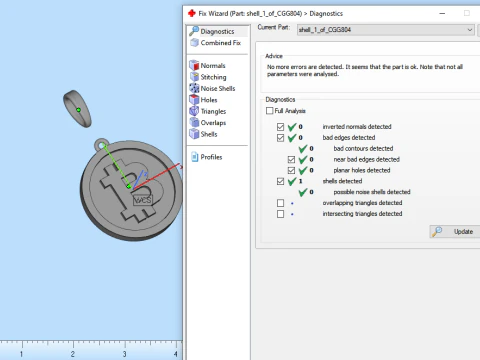Click the WCS label on the pendant
This screenshot has height=360, width=480.
pyautogui.click(x=143, y=200)
